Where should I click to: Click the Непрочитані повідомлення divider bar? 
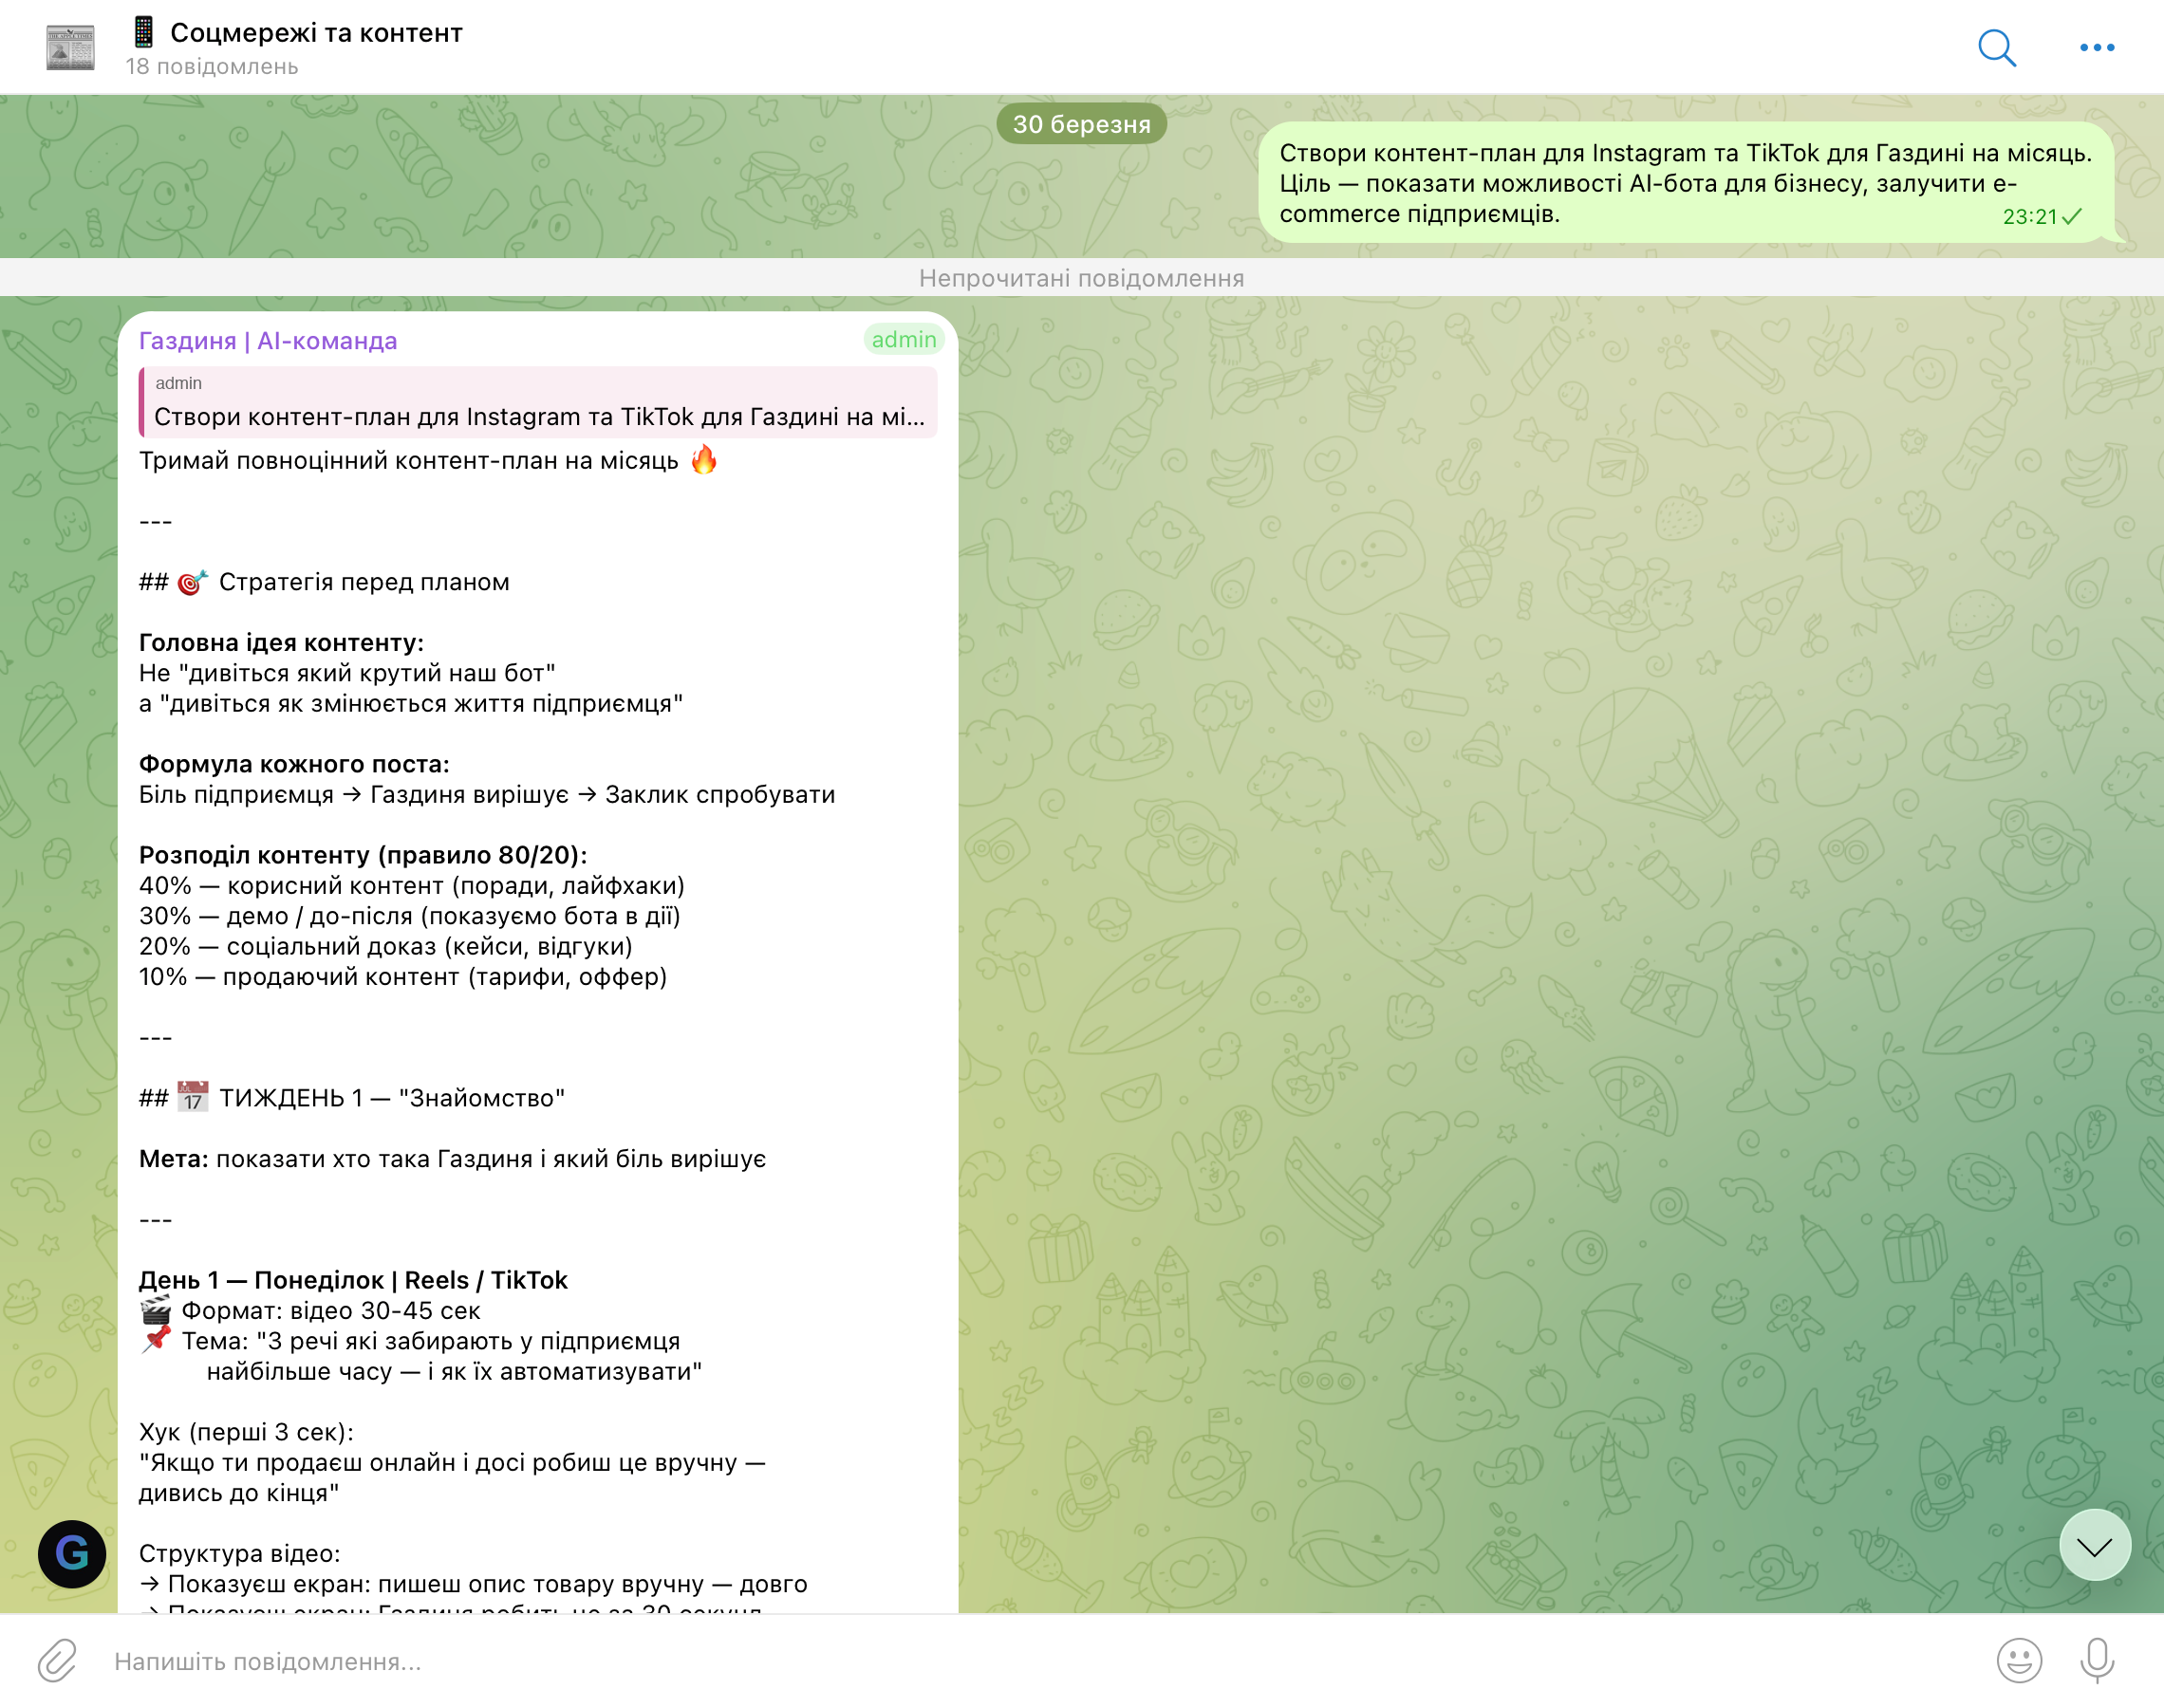1081,278
